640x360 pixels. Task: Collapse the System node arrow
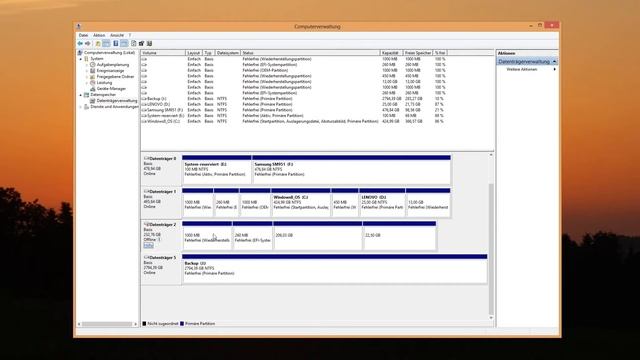click(81, 59)
